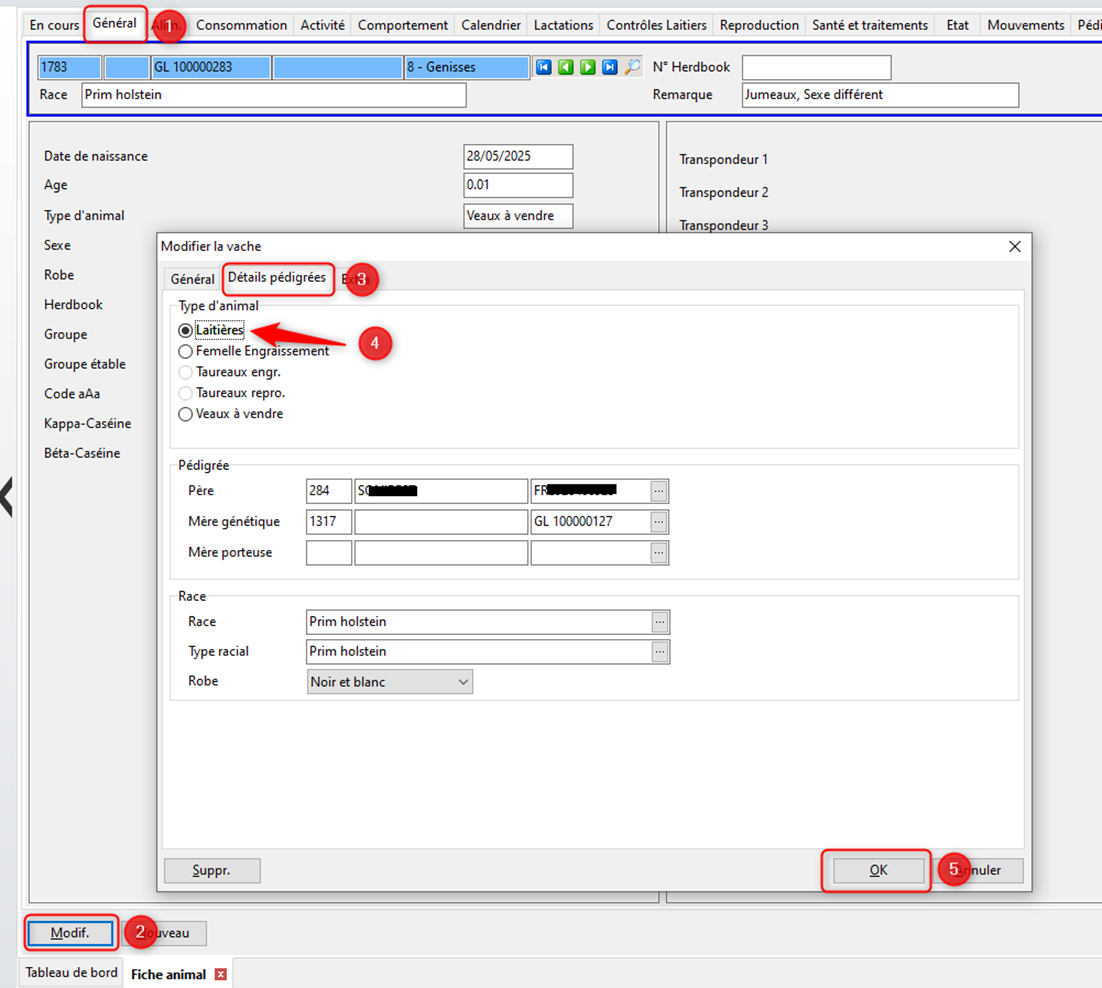Close the Fiche animal tab
The height and width of the screenshot is (988, 1102).
[x=221, y=974]
